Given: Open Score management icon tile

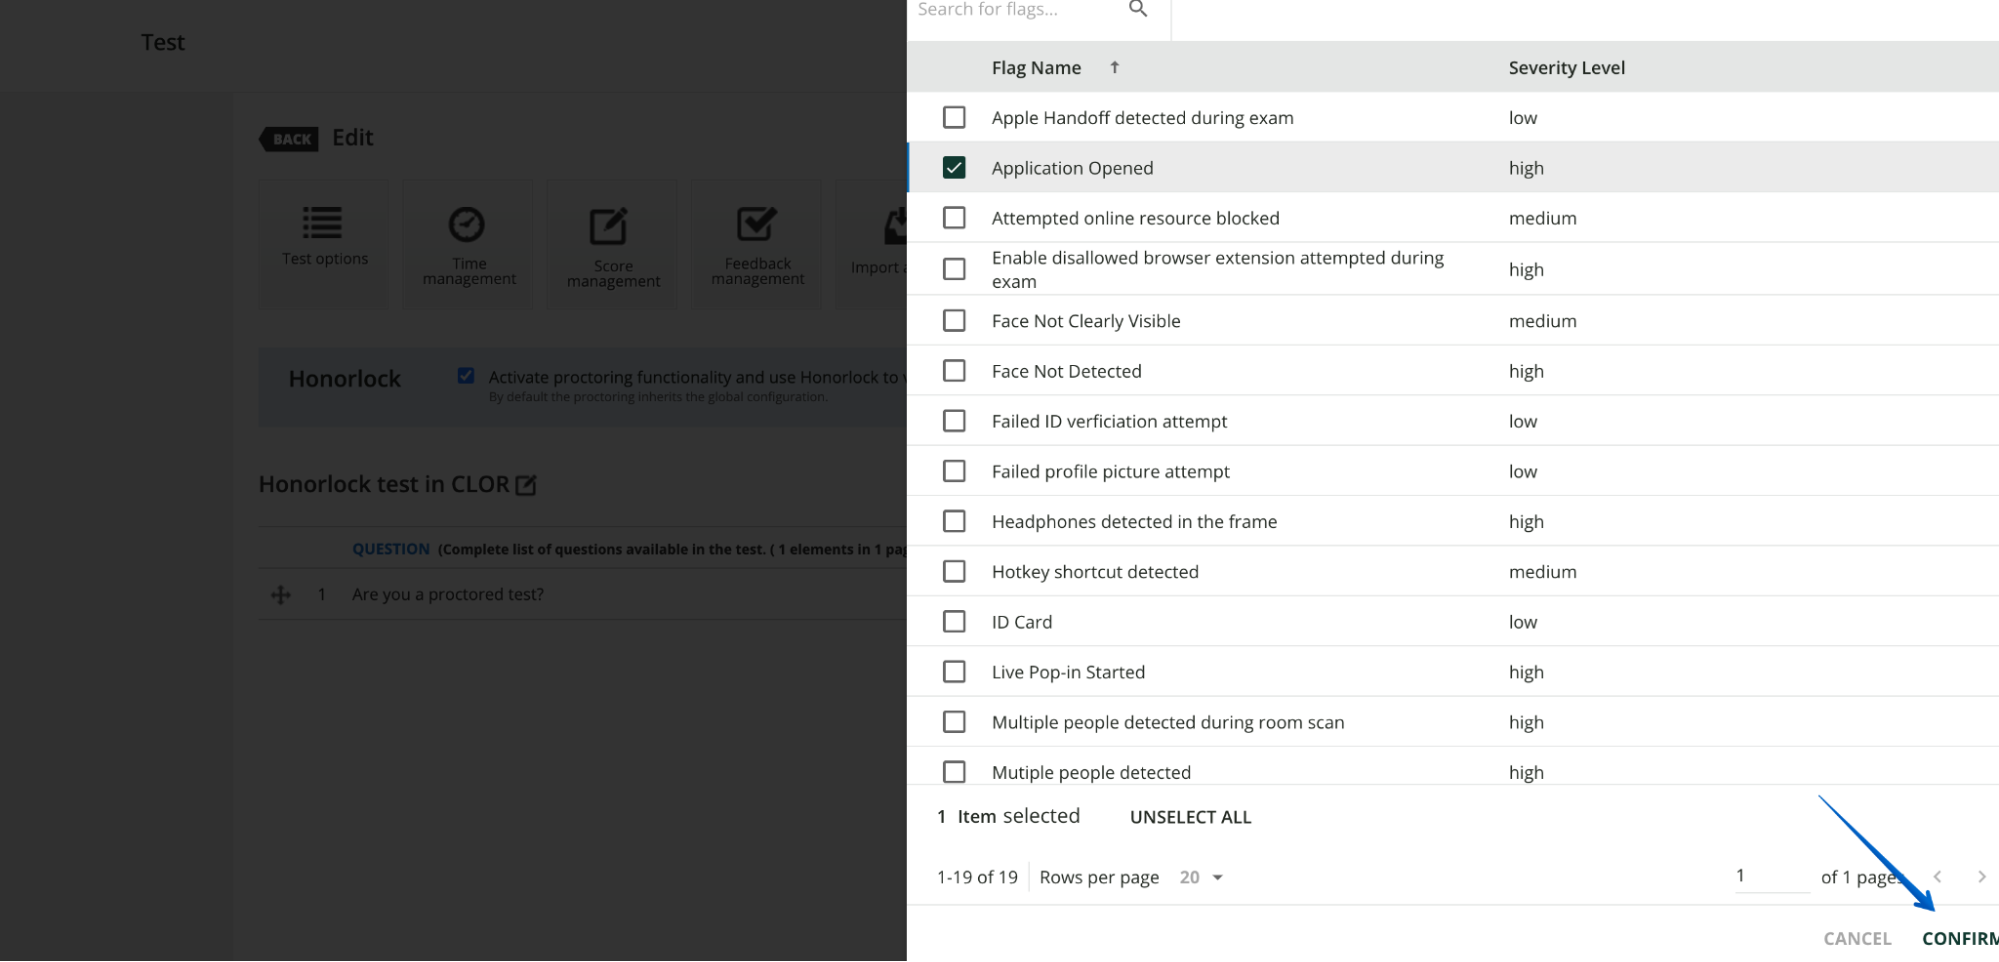Looking at the screenshot, I should [x=613, y=245].
